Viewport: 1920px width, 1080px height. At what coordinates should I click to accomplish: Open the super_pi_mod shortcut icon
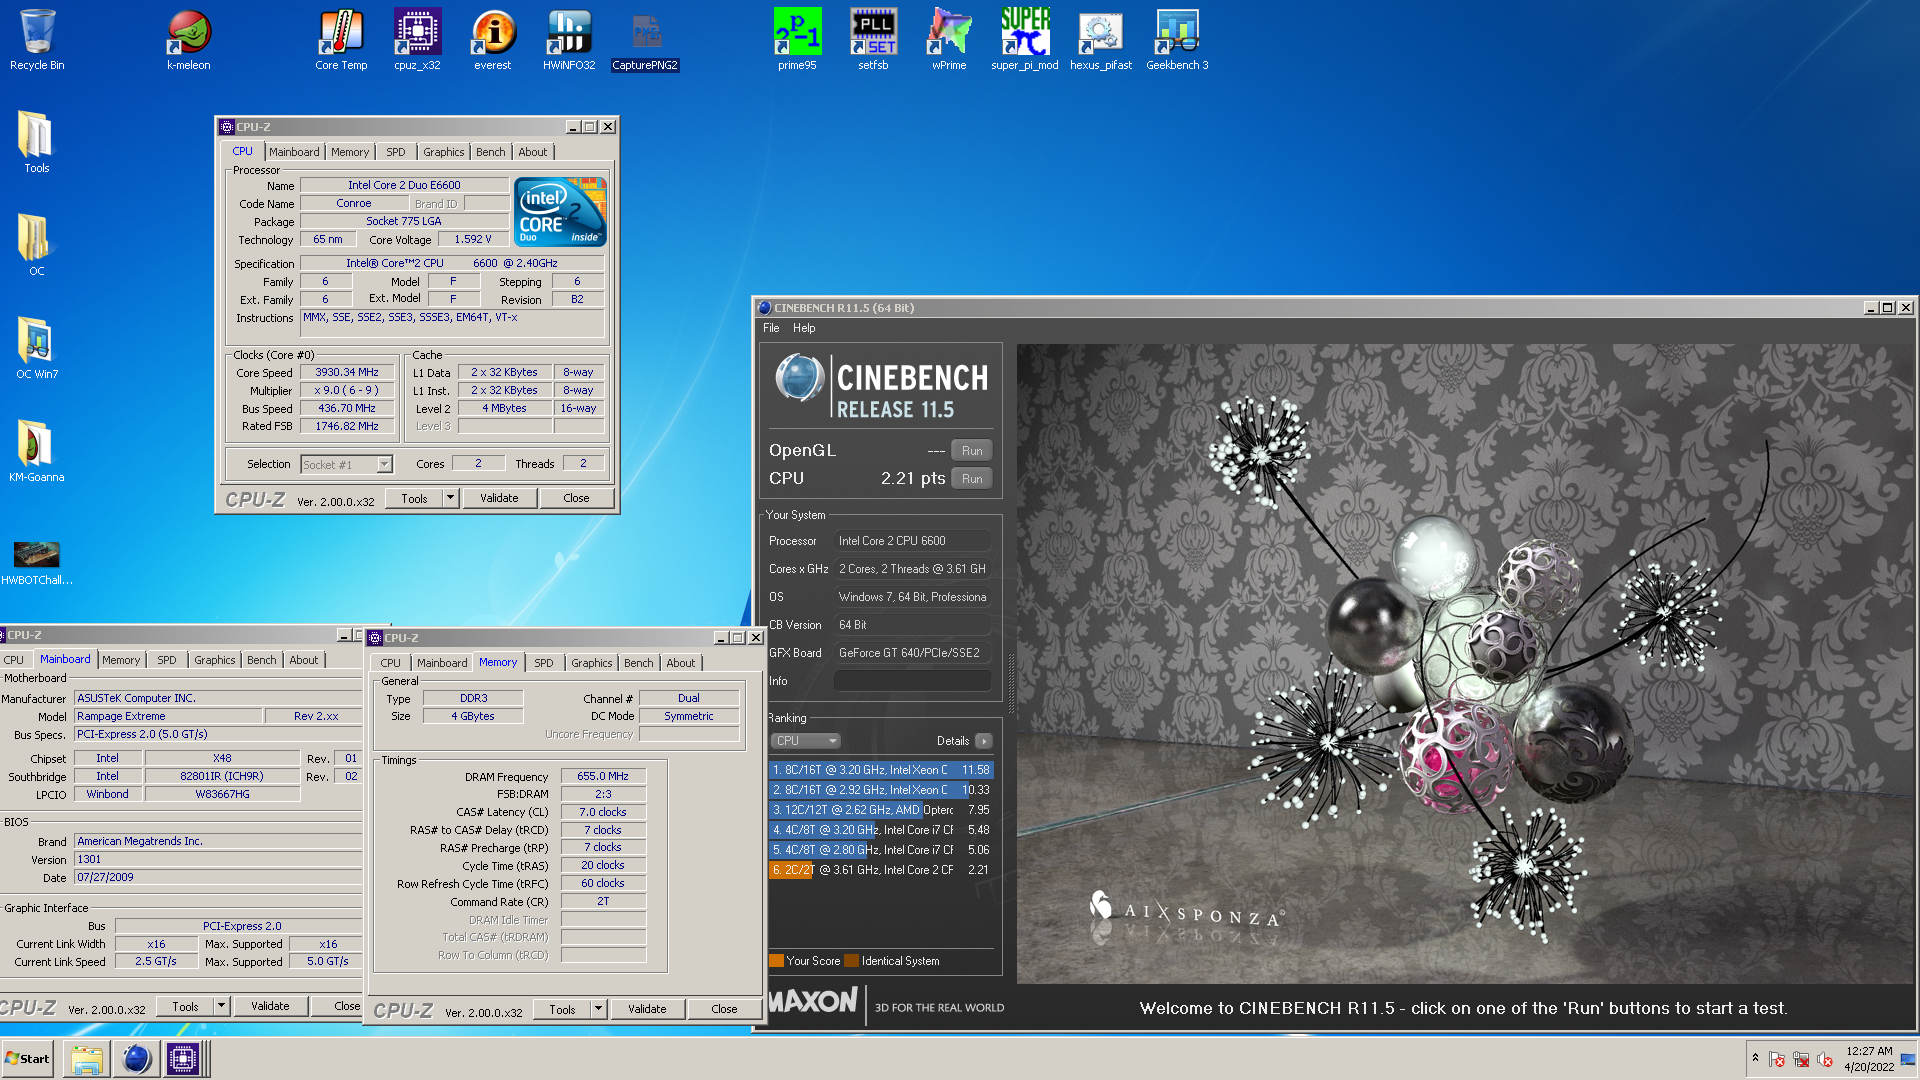1025,40
